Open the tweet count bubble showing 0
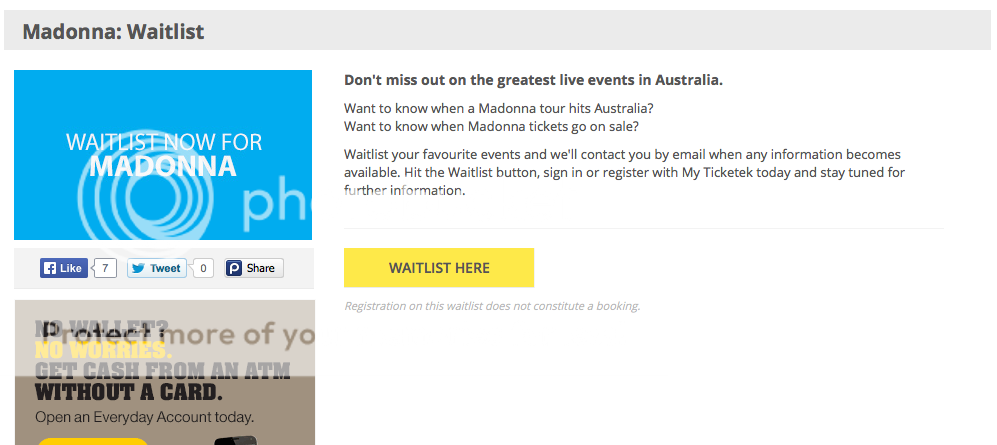 203,268
